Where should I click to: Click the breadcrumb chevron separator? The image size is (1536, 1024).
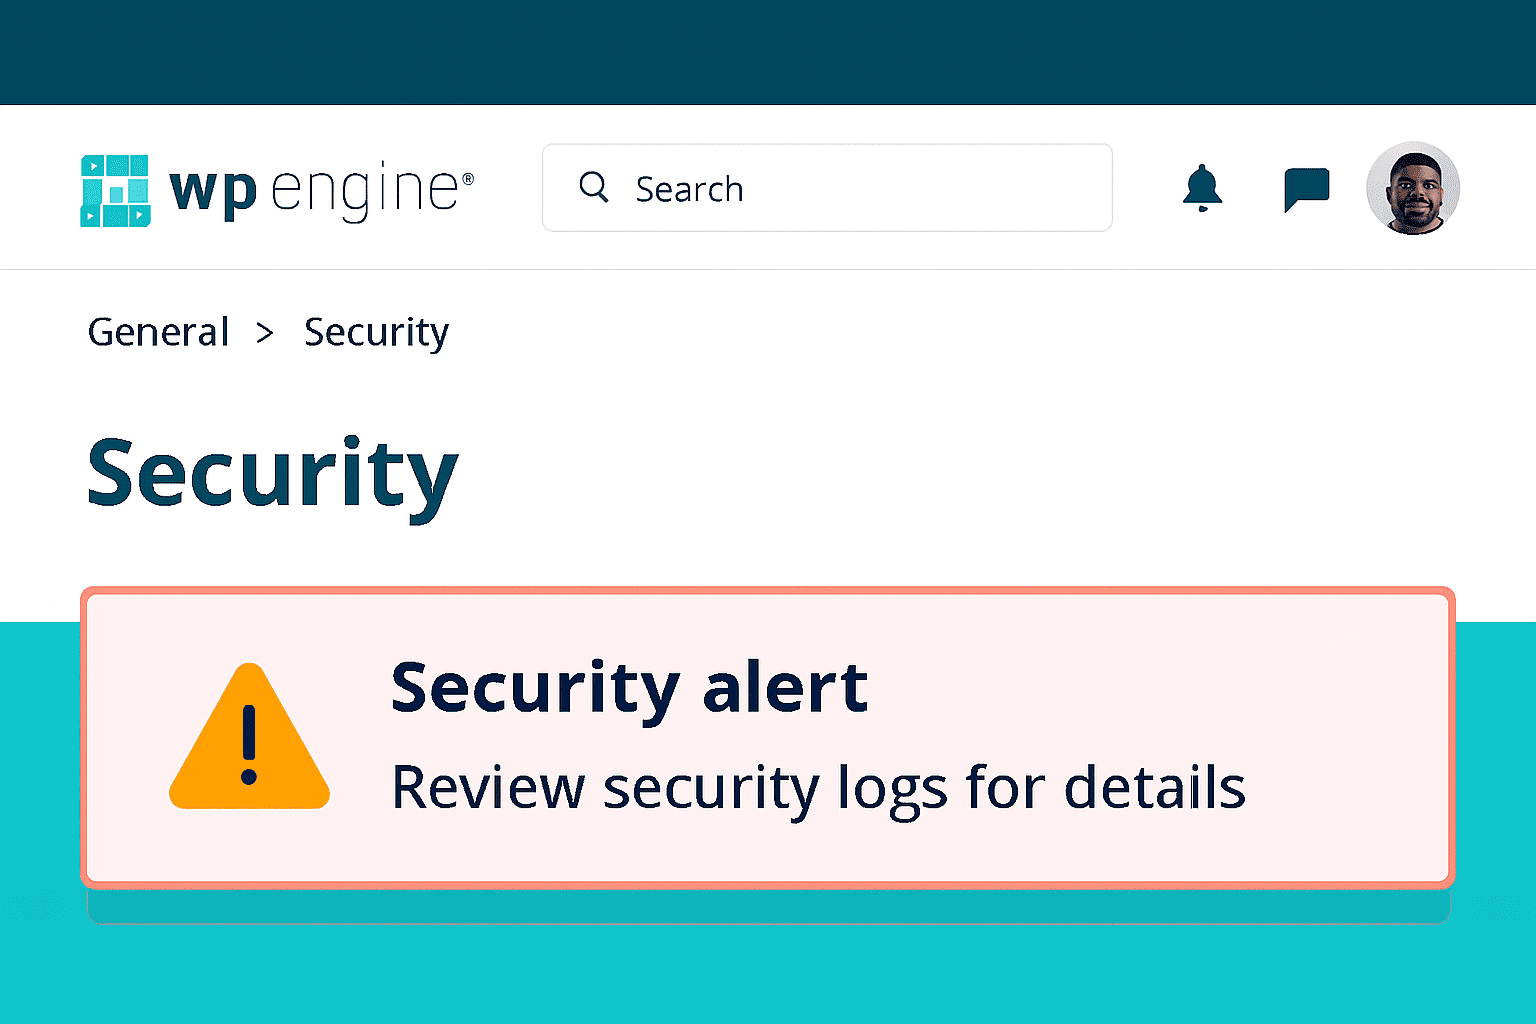pos(264,333)
